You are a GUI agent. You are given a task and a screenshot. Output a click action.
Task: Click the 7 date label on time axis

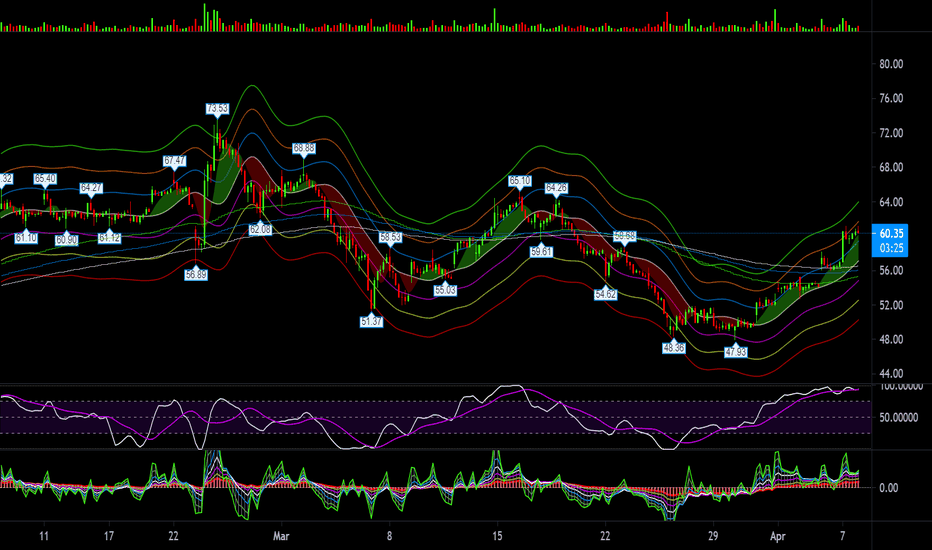click(842, 536)
